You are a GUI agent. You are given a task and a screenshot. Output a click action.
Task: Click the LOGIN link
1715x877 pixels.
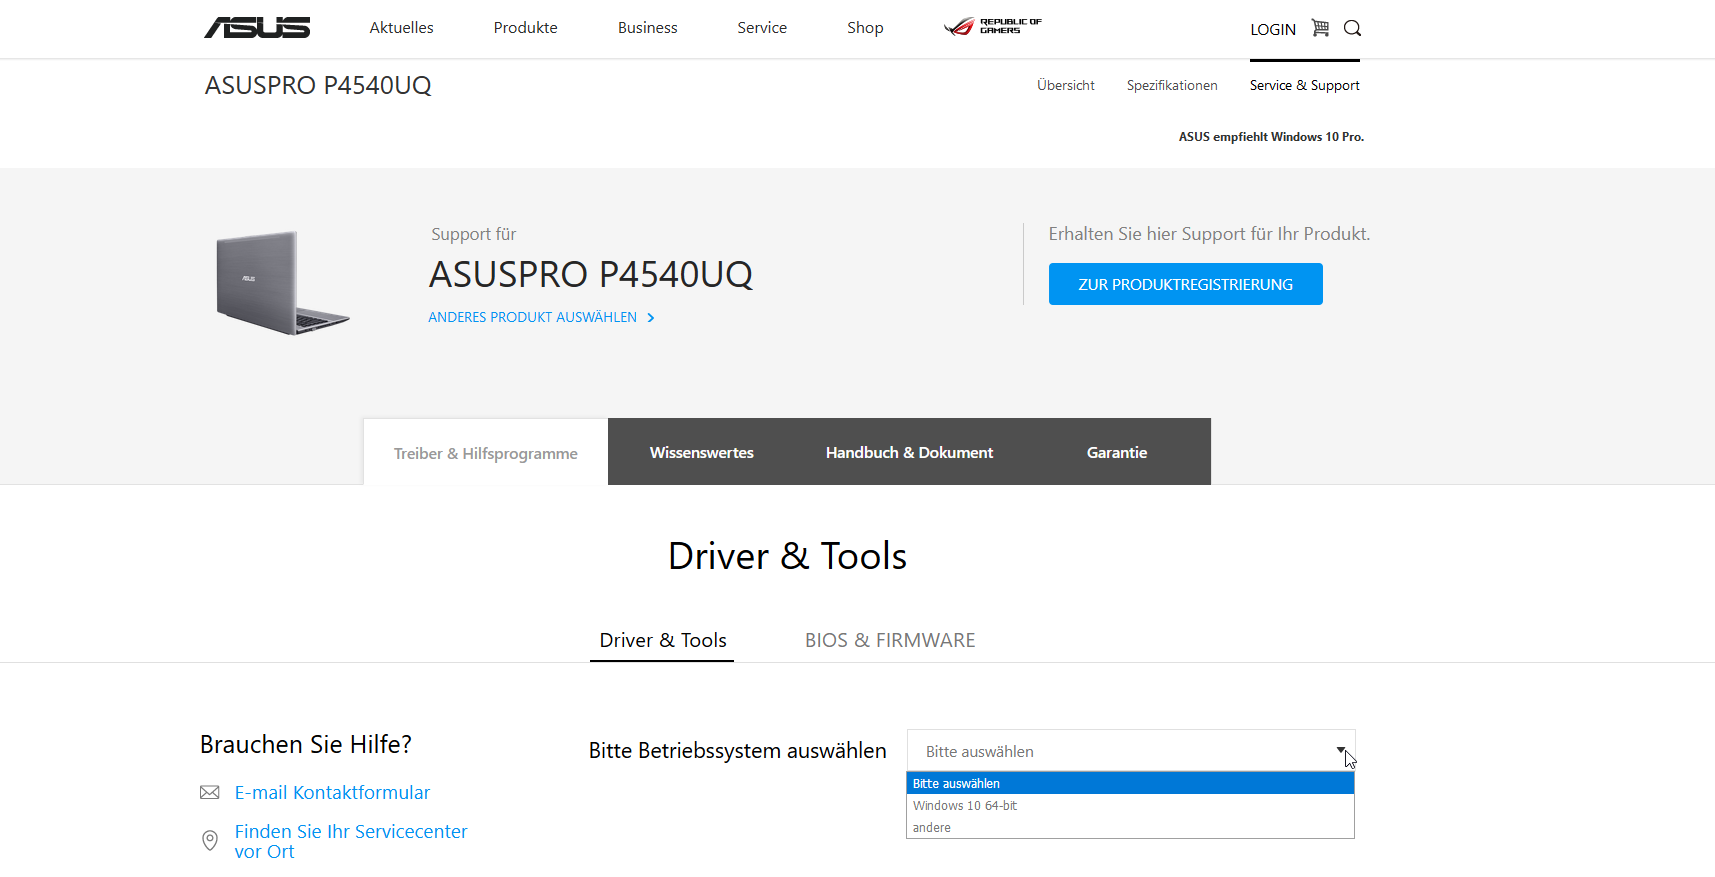pos(1273,29)
